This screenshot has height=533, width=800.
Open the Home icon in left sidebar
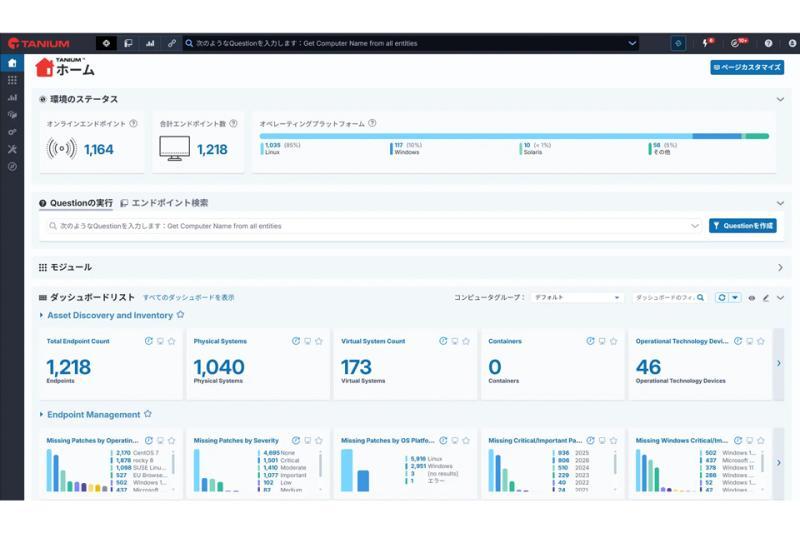(x=12, y=63)
